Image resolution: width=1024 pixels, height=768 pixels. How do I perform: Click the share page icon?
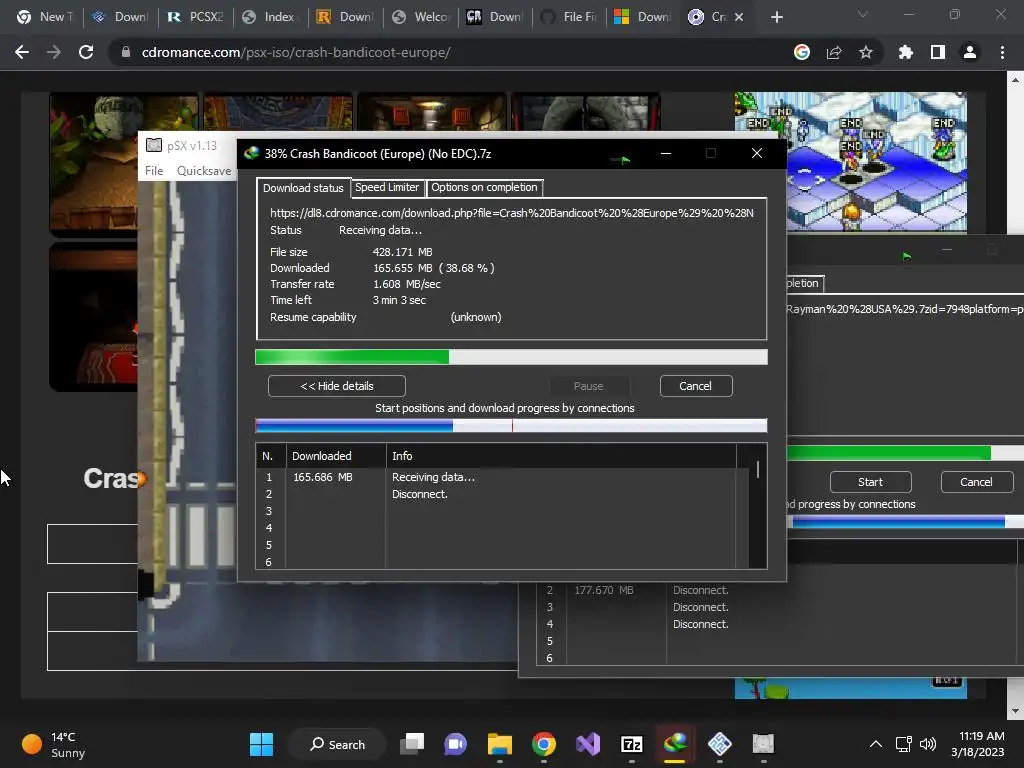click(834, 52)
